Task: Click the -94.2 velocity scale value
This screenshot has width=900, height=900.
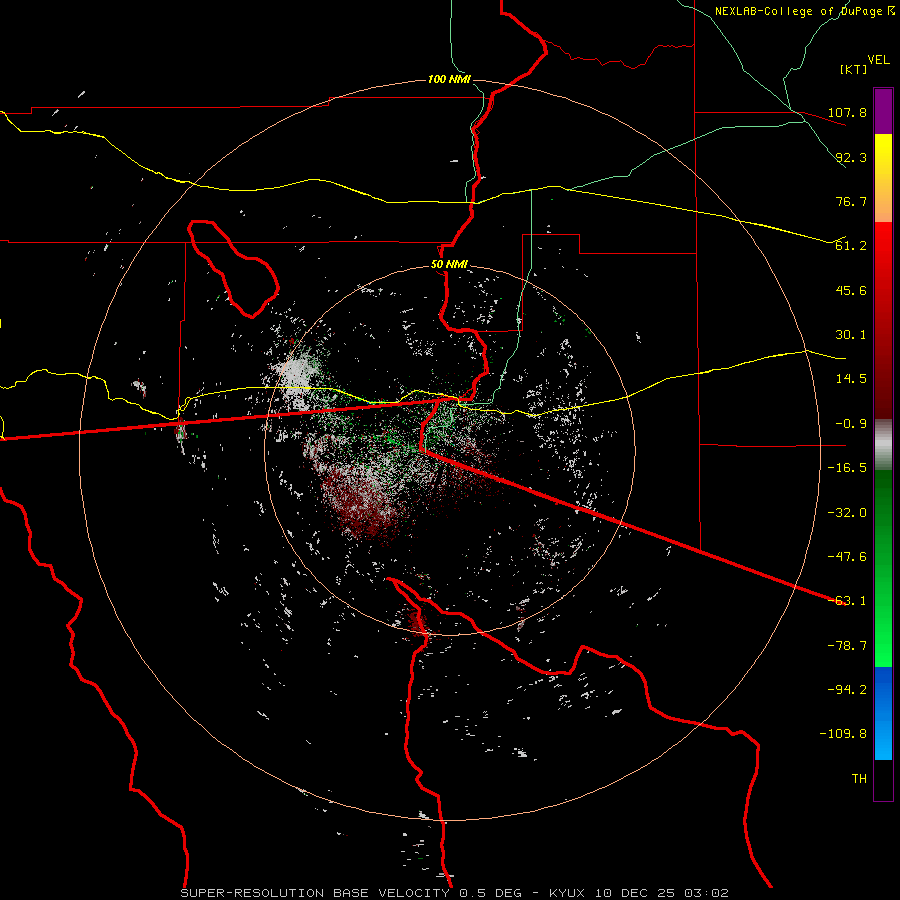Action: pyautogui.click(x=847, y=690)
